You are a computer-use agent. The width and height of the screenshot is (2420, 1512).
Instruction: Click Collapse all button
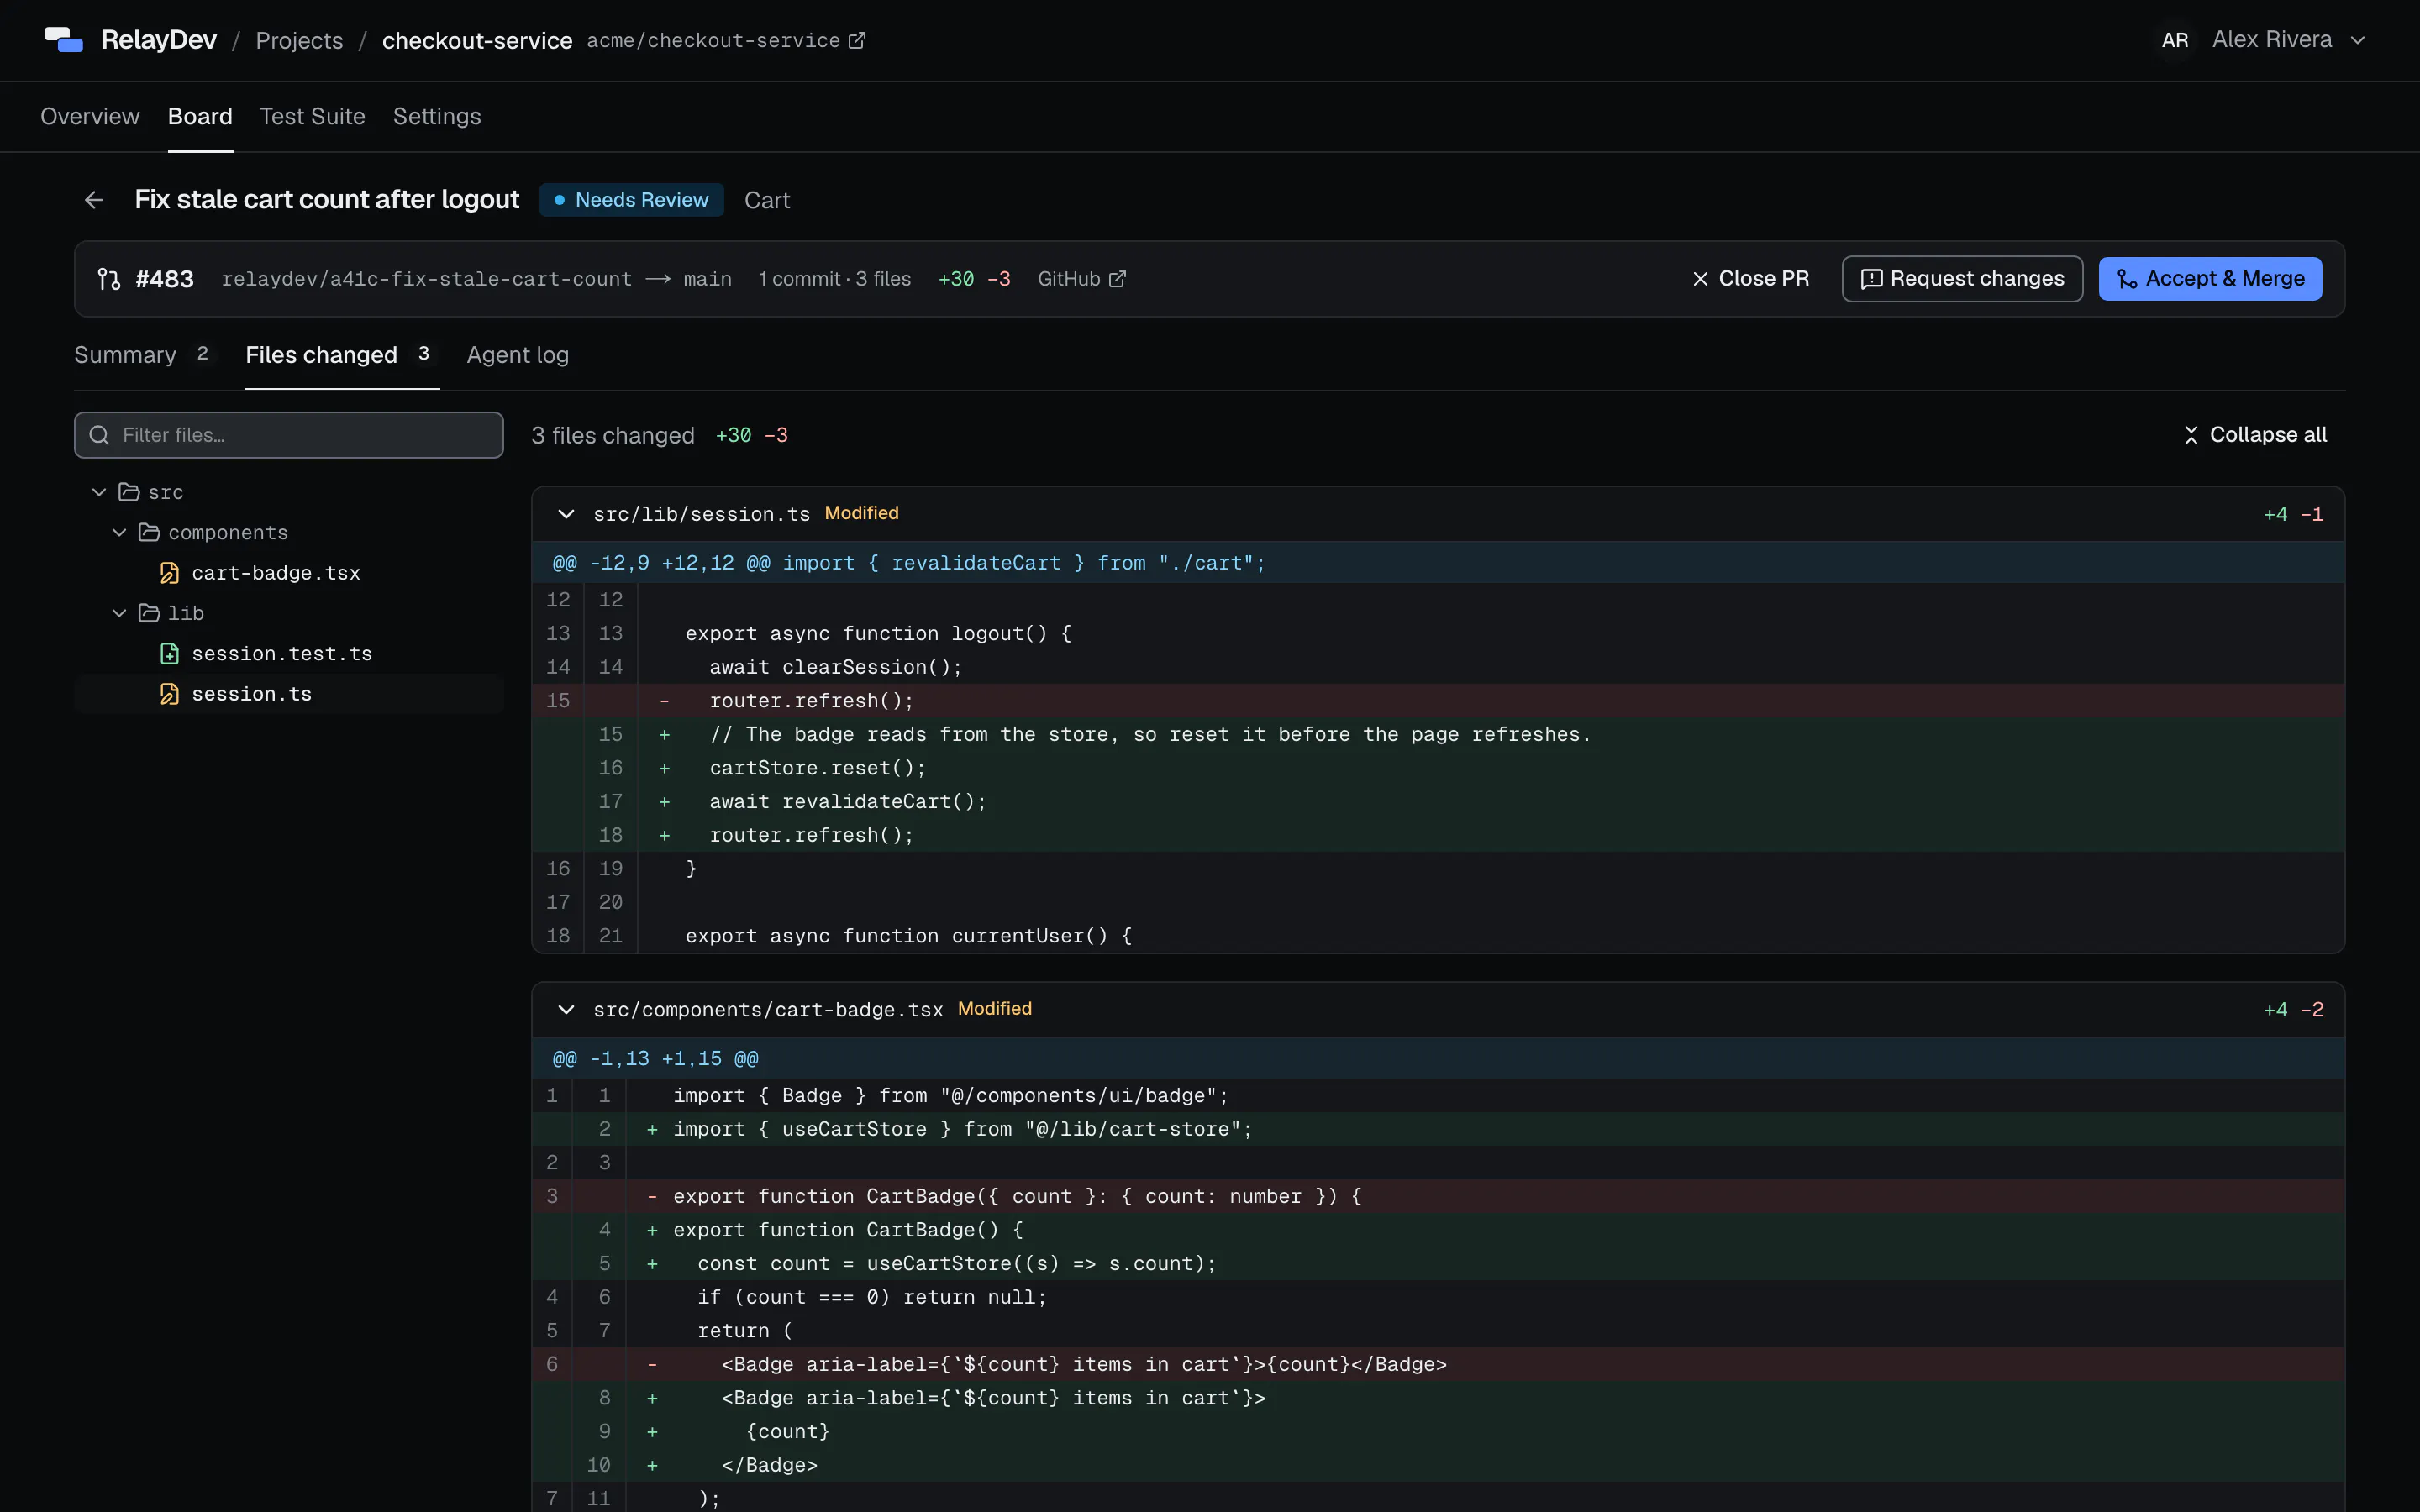tap(2255, 435)
